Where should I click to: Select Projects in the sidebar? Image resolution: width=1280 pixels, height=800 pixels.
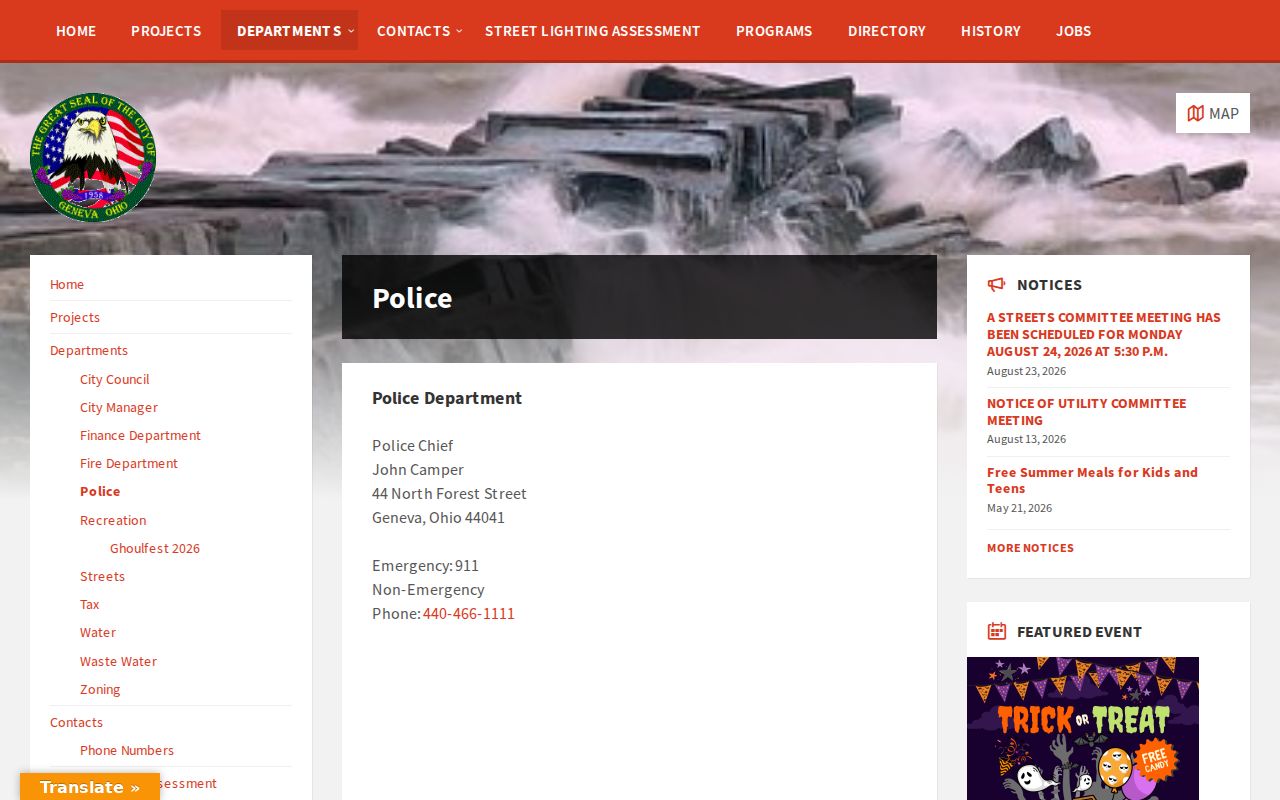pyautogui.click(x=75, y=317)
